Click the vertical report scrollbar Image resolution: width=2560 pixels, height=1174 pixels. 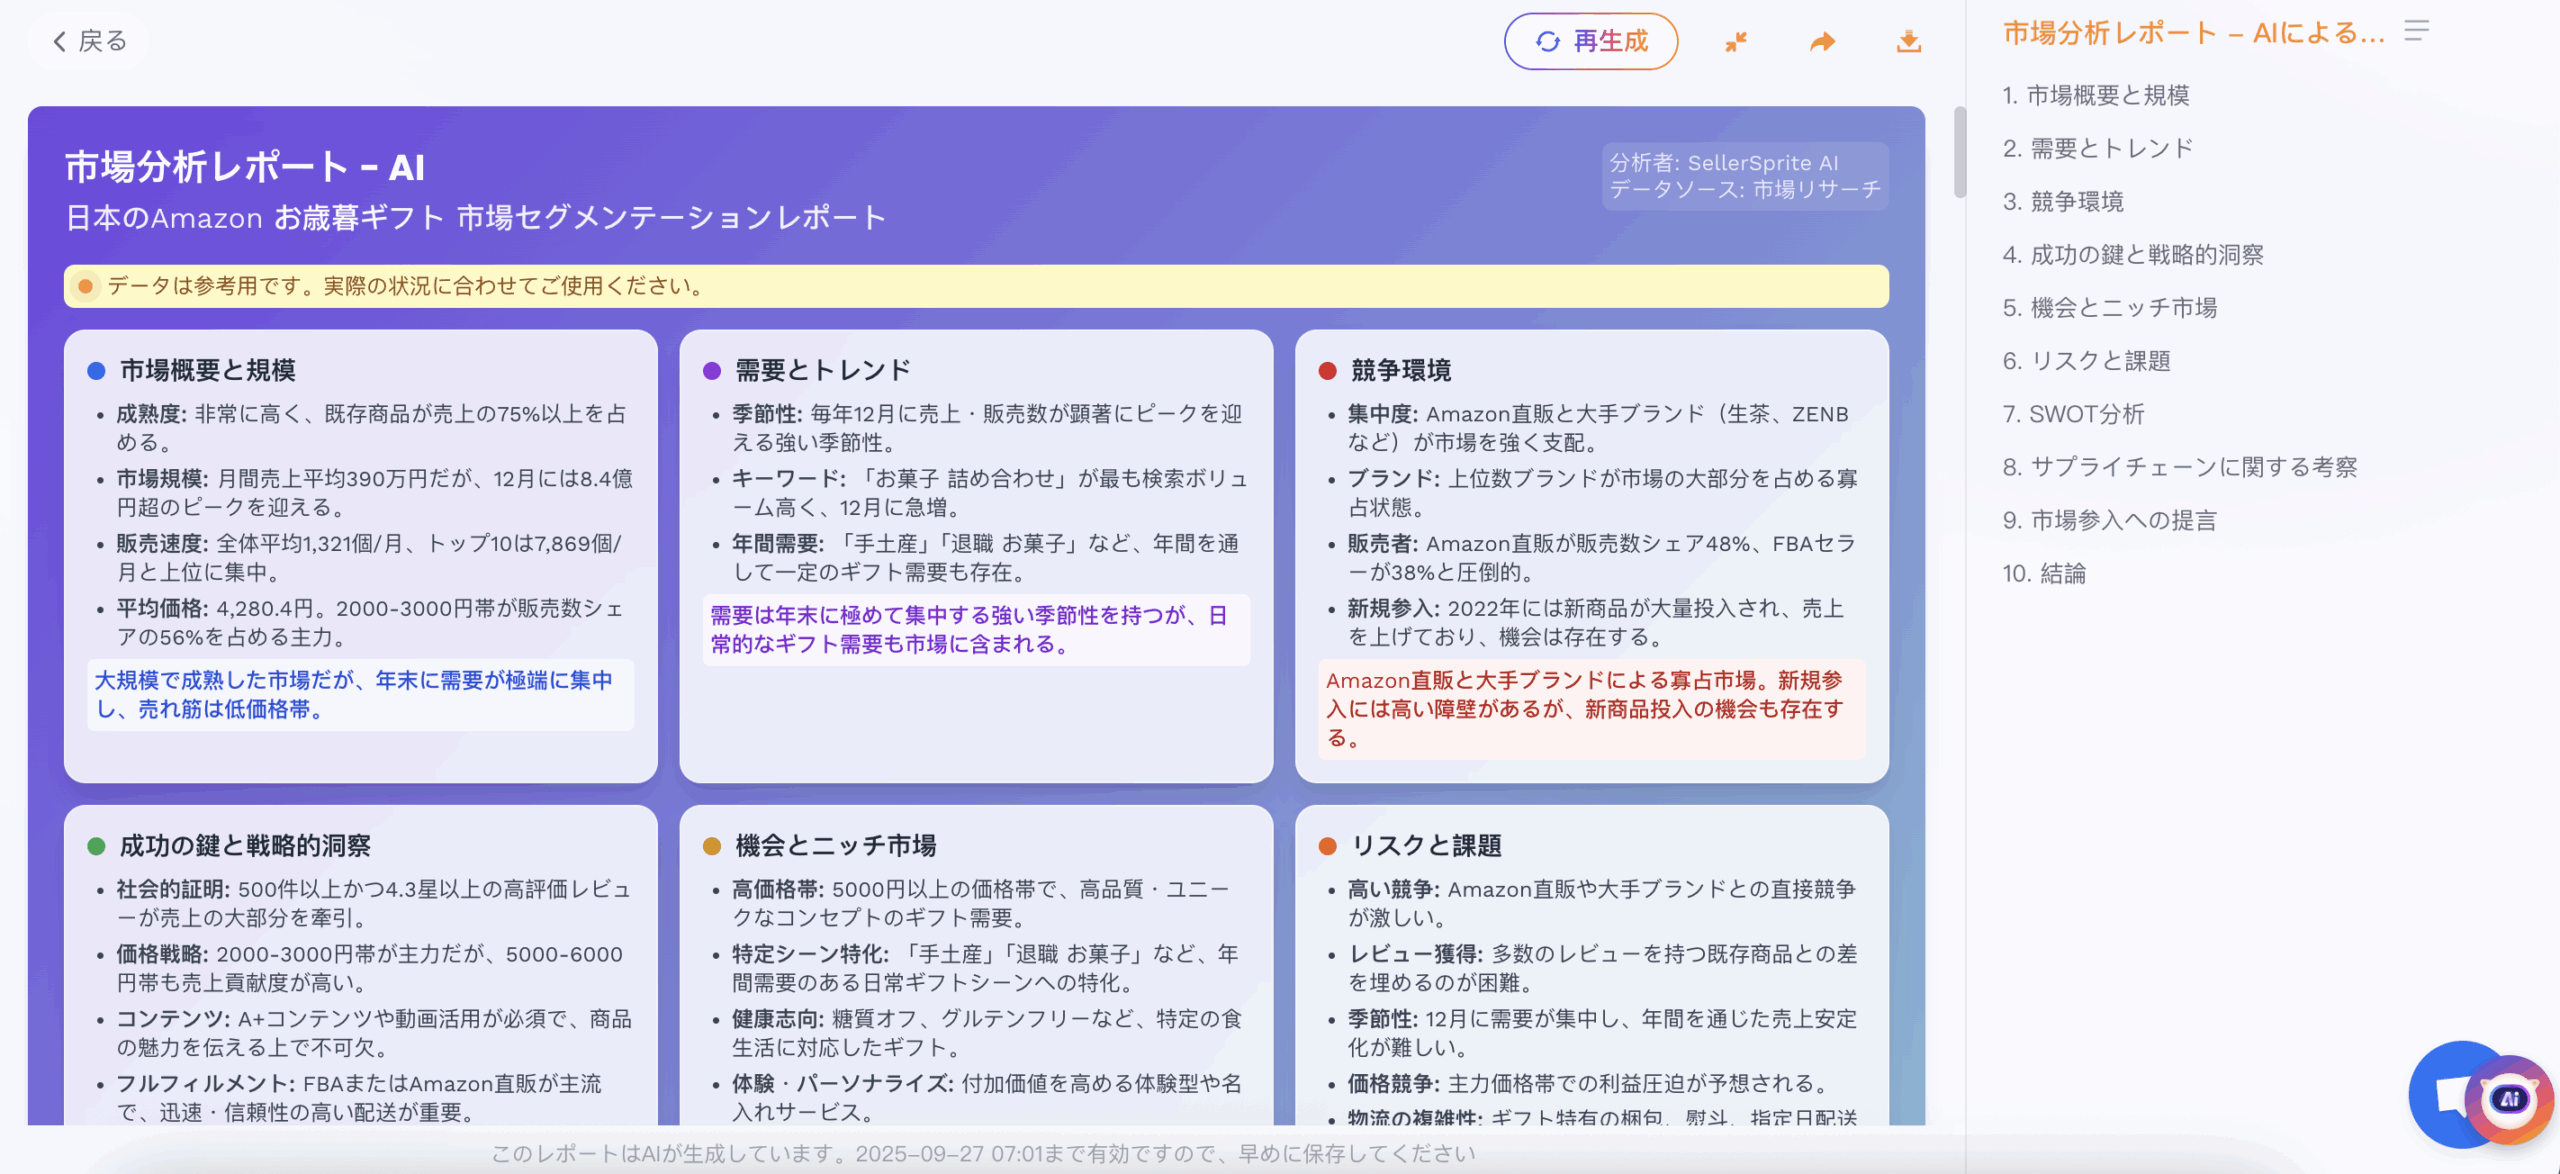click(x=1959, y=152)
